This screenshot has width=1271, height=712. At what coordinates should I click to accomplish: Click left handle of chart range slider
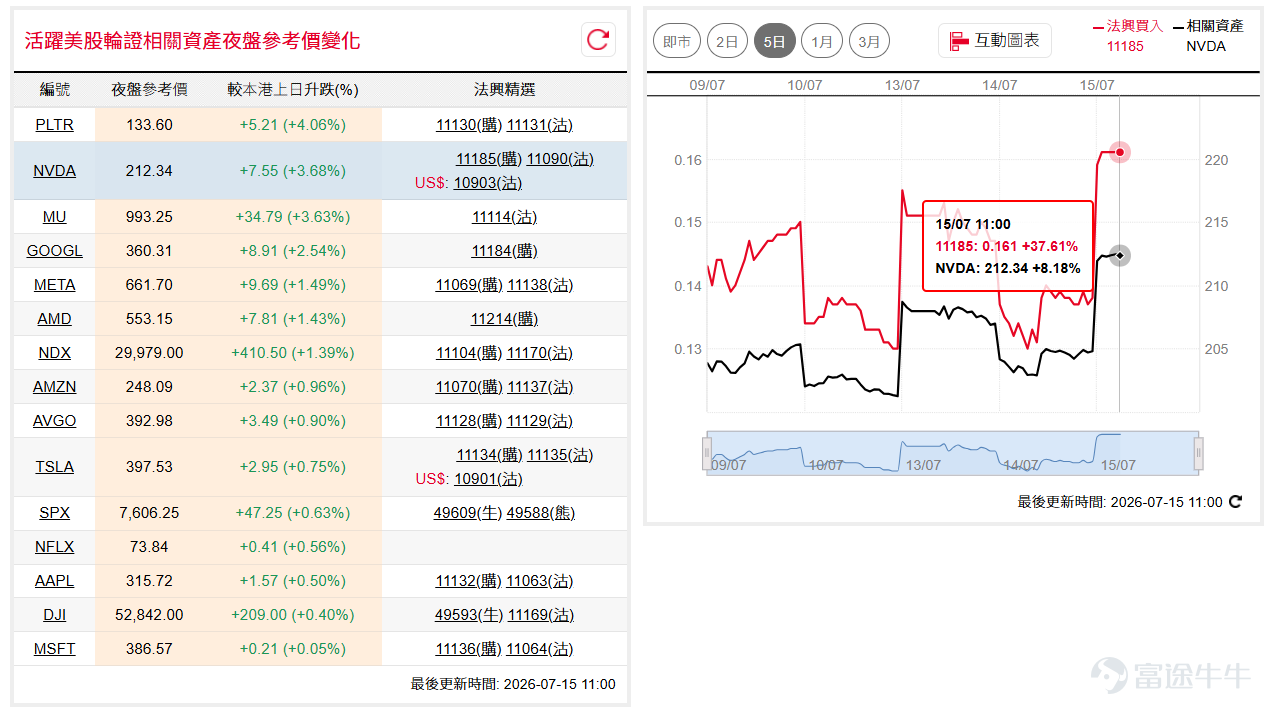pos(707,454)
